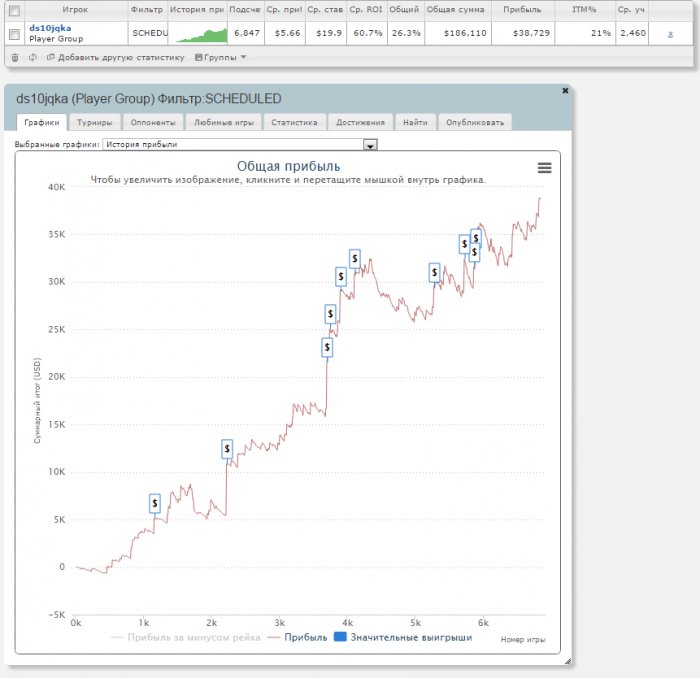Viewport: 700px width, 678px height.
Task: Tick the checkbox for player ds10jqka
Action: click(14, 34)
